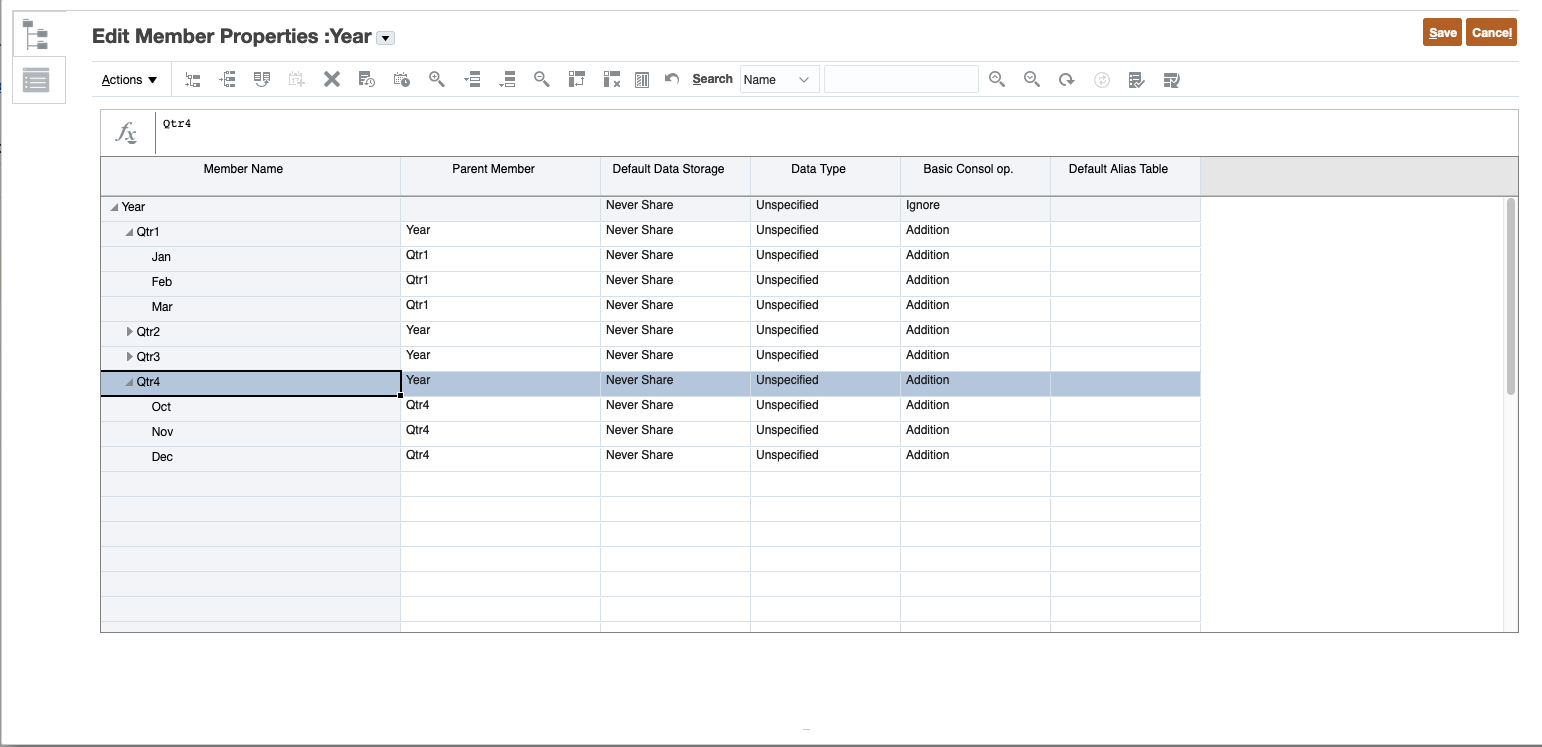Click the Refresh circular arrow icon
The height and width of the screenshot is (747, 1542).
1066,80
